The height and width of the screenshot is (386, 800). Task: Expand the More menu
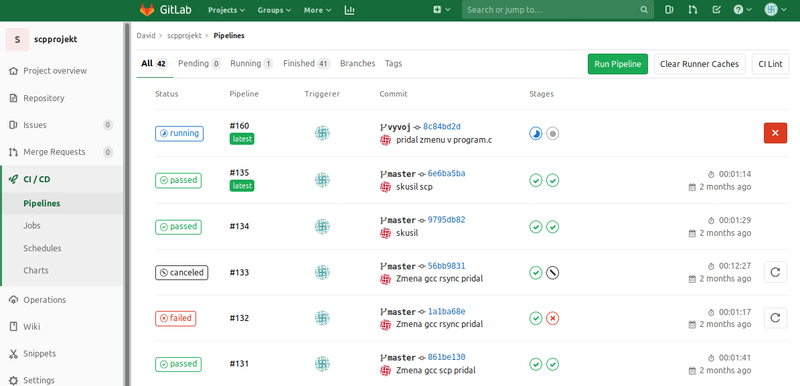point(317,10)
